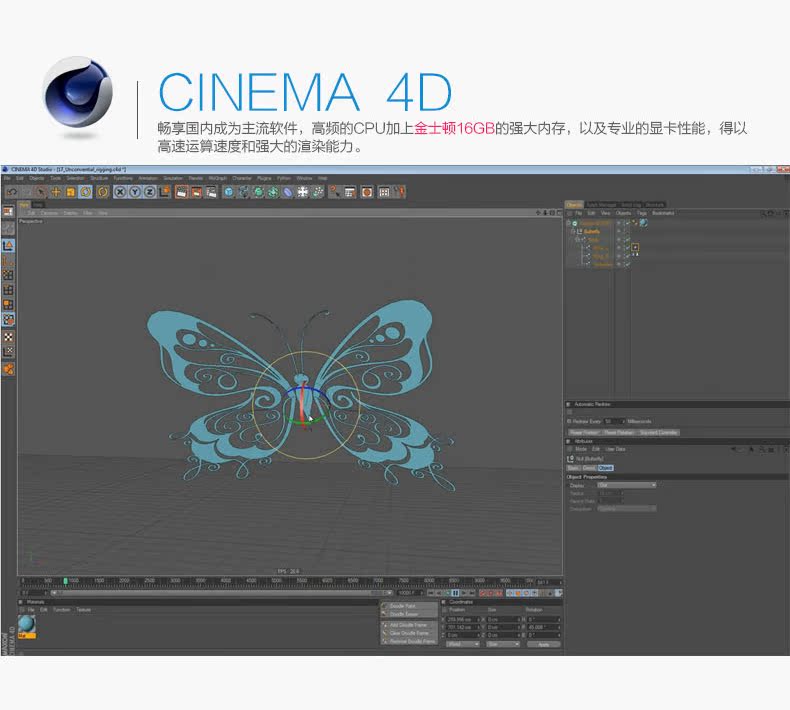Click the Add Doodle Frame button
This screenshot has height=710, width=790.
409,625
